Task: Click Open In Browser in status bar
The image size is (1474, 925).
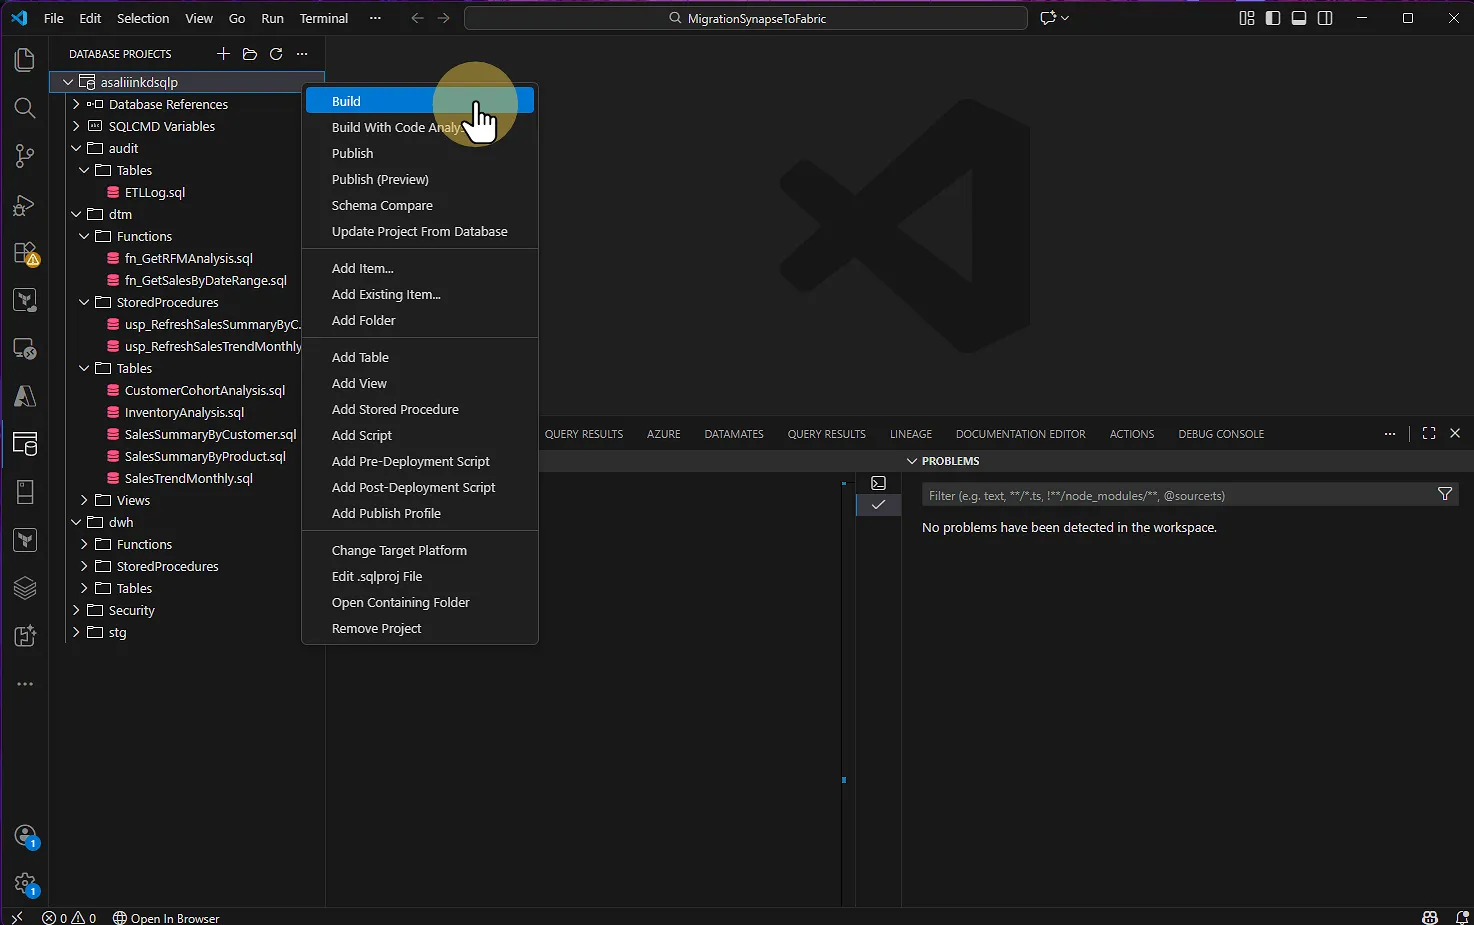Action: click(x=166, y=918)
